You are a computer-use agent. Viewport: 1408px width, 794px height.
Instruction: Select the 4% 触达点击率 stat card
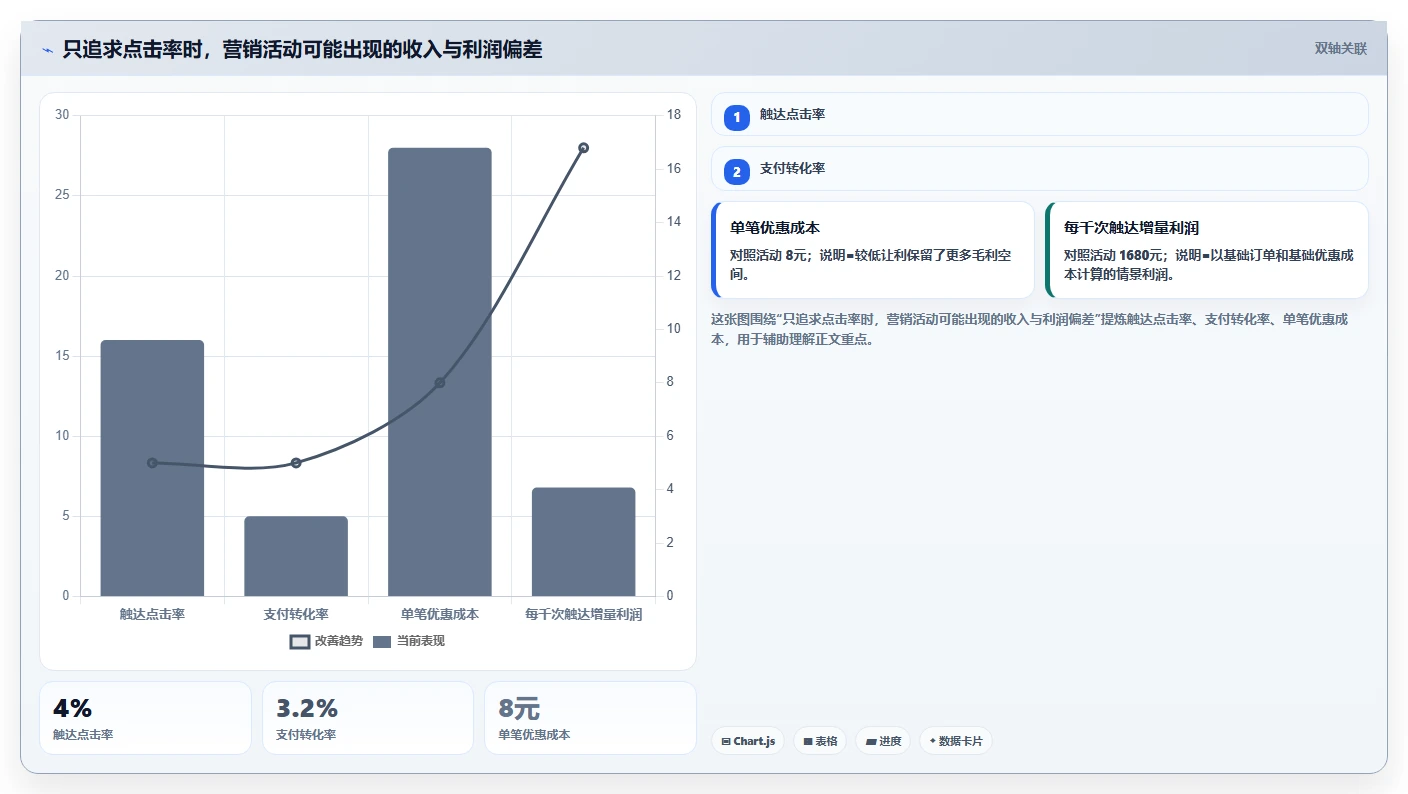pyautogui.click(x=145, y=718)
